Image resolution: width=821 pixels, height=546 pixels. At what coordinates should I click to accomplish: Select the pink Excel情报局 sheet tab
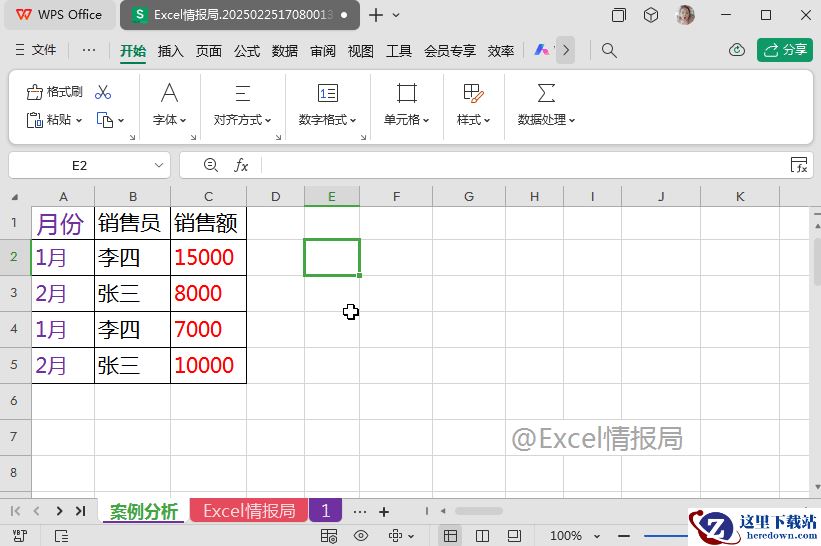point(249,510)
